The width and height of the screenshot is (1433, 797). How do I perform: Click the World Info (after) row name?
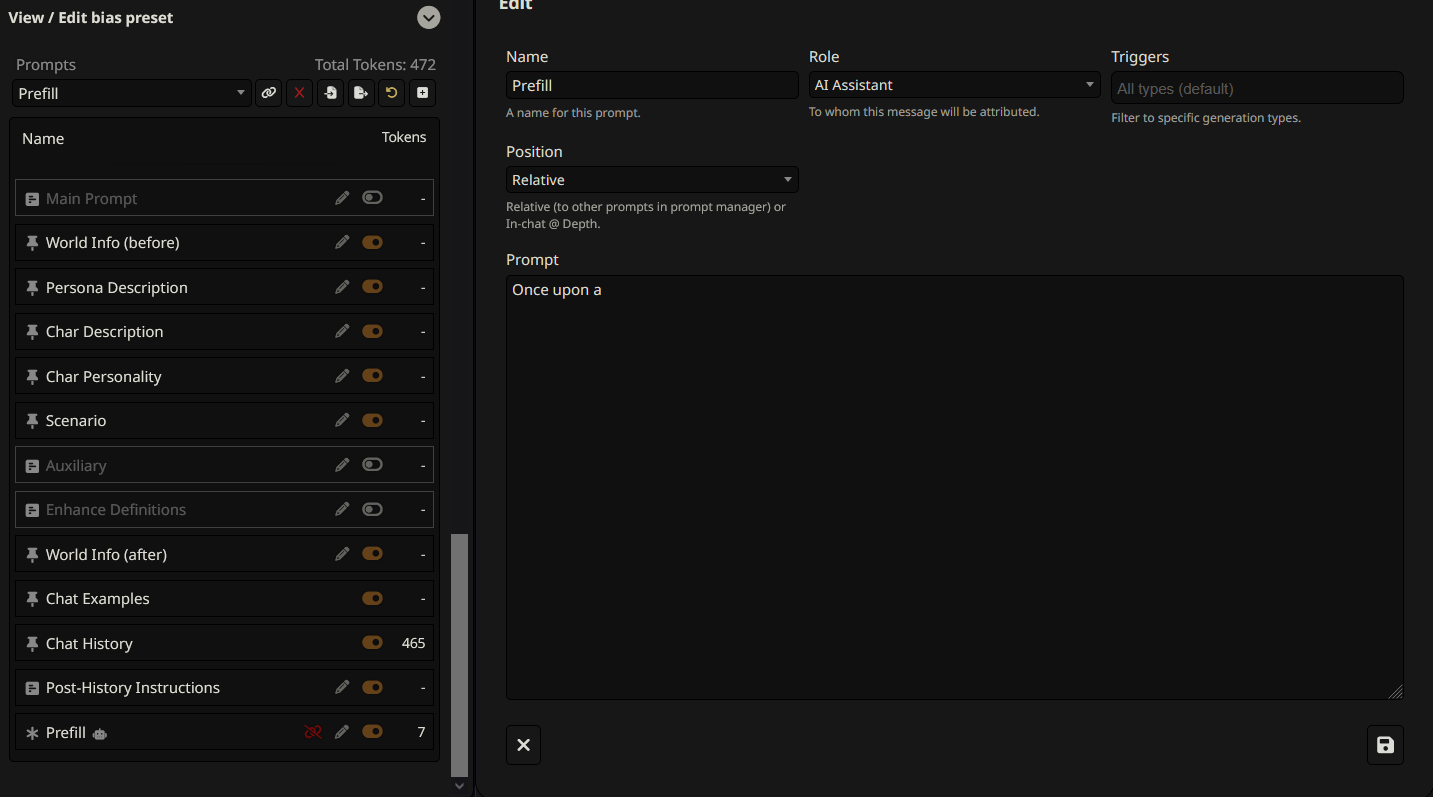pos(106,554)
